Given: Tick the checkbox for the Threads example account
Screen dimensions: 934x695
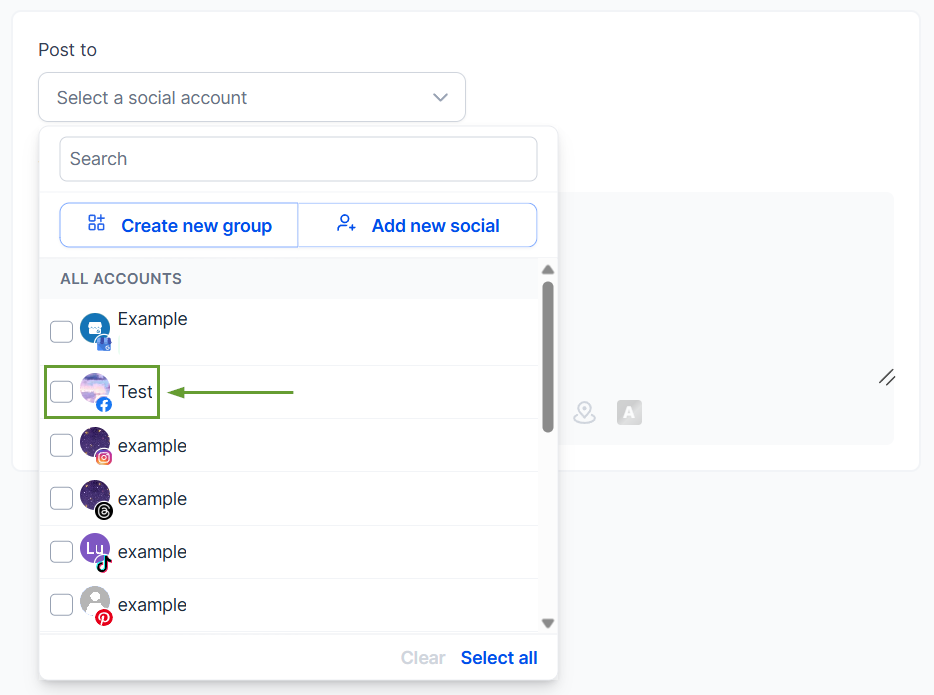Looking at the screenshot, I should pyautogui.click(x=61, y=498).
